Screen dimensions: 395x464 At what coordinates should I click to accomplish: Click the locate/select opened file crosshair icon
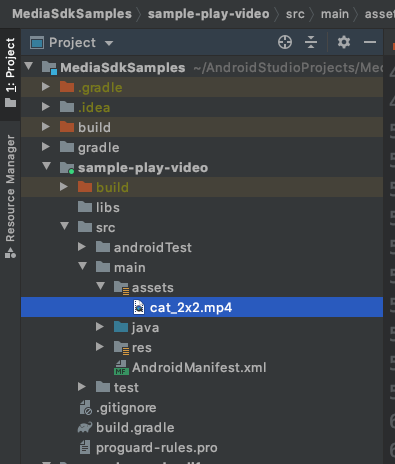click(x=285, y=42)
